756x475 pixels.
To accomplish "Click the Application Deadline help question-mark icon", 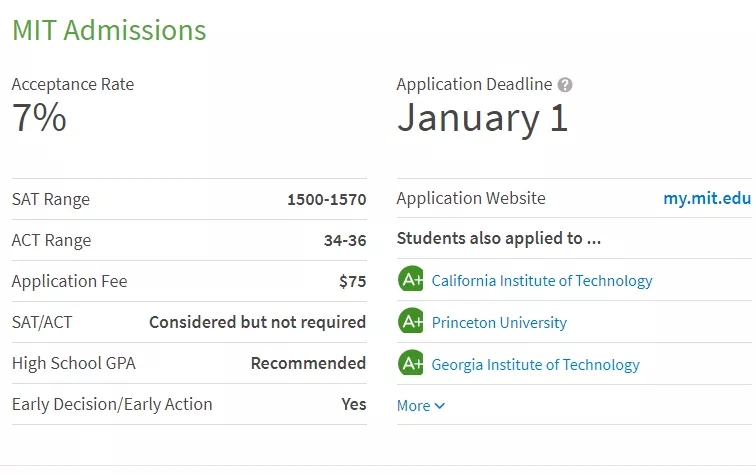I will click(x=565, y=85).
